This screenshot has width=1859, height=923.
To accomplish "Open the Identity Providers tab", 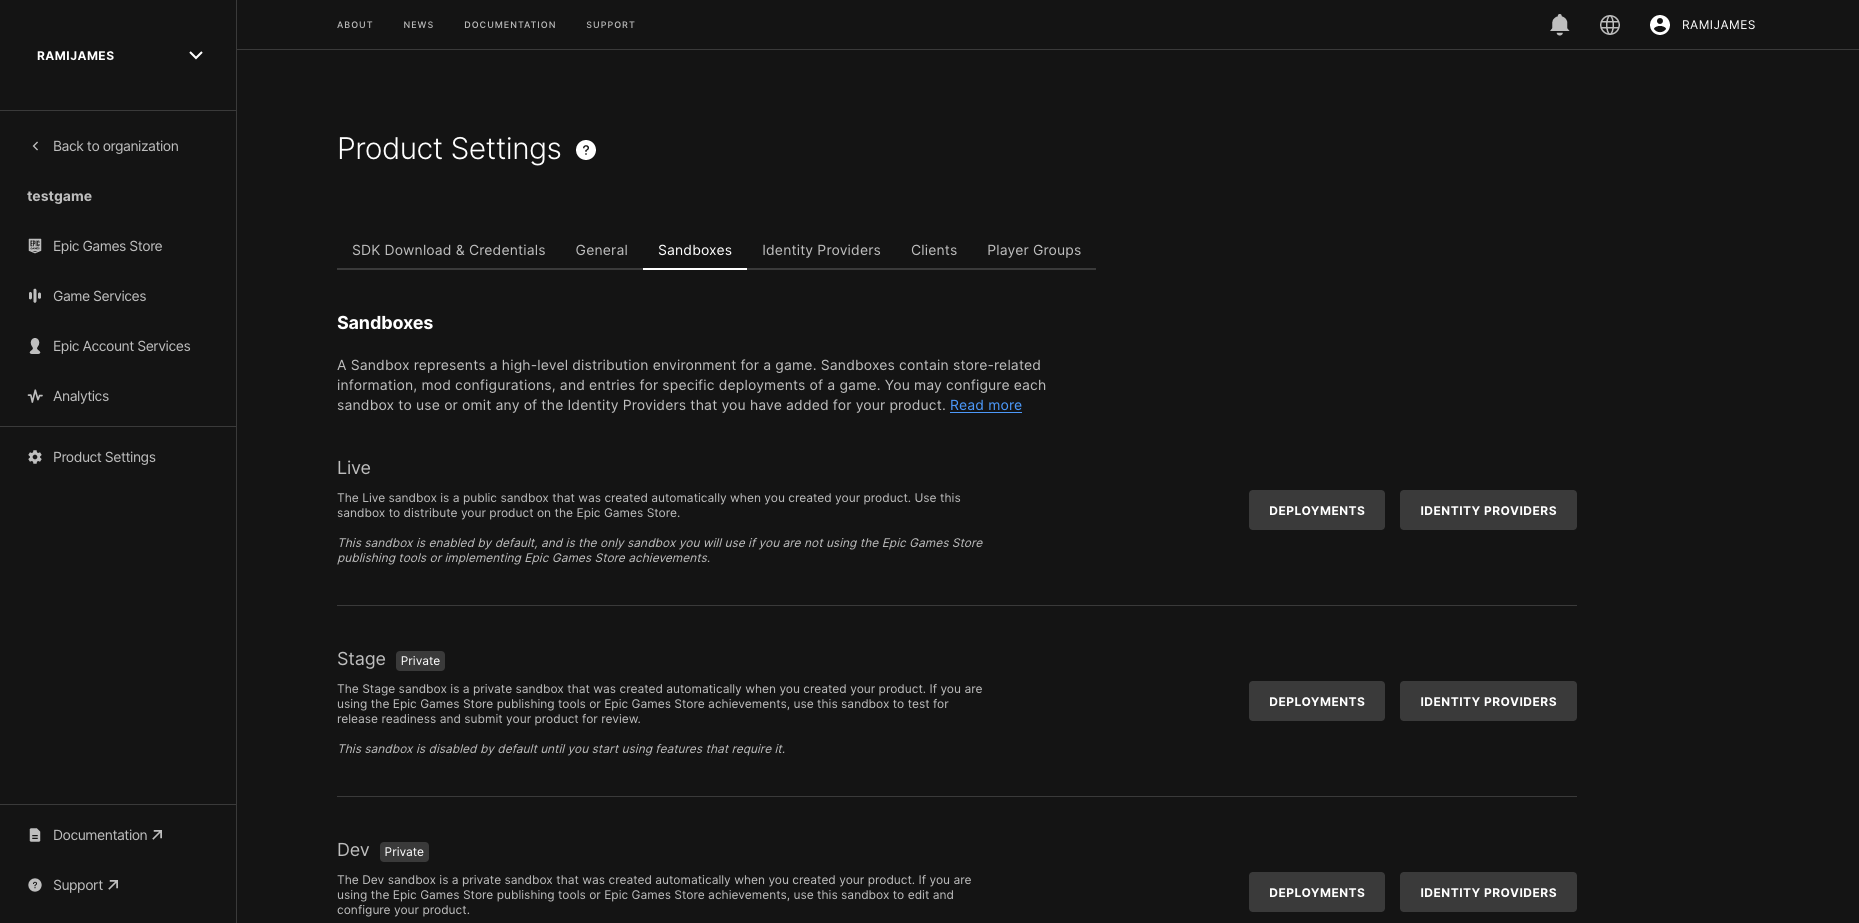I will tap(821, 250).
